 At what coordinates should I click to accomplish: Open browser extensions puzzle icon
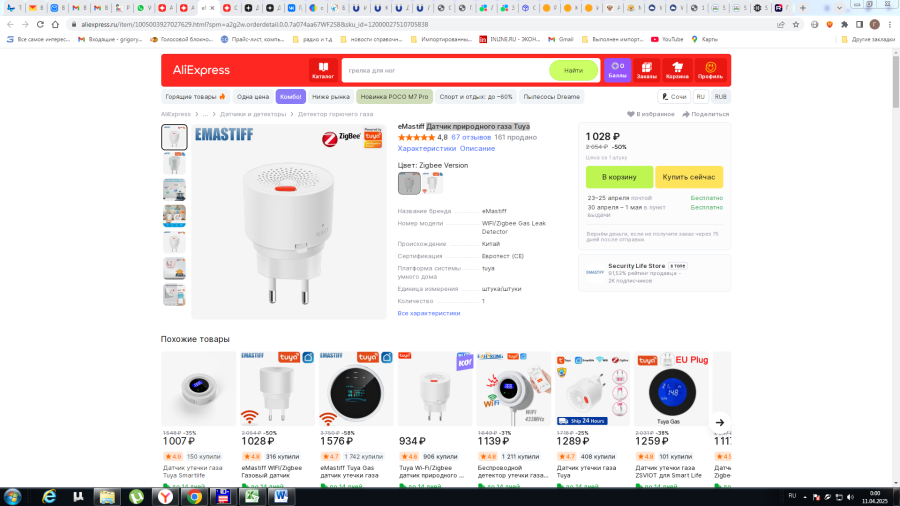click(844, 25)
